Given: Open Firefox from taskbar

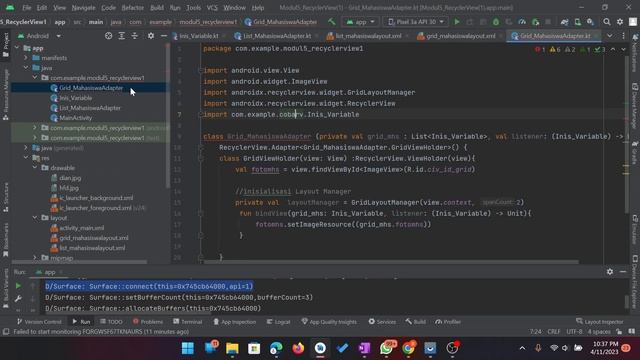Looking at the screenshot, I should (298, 348).
